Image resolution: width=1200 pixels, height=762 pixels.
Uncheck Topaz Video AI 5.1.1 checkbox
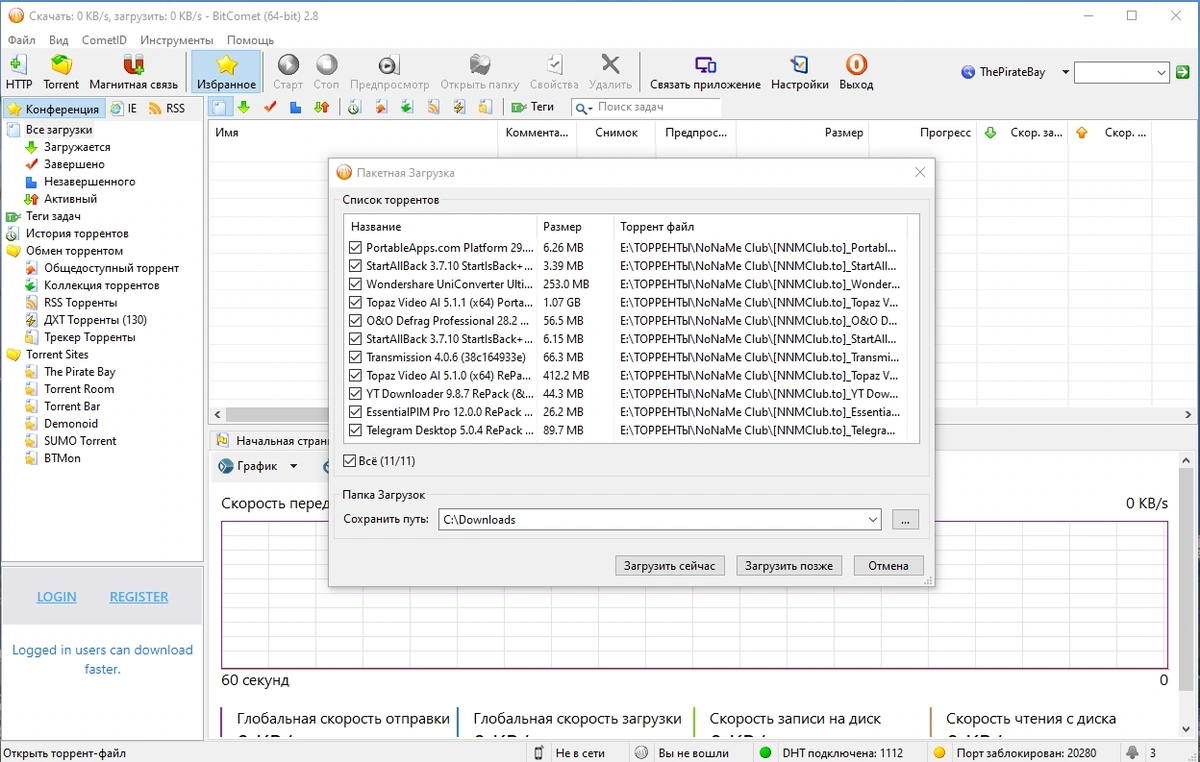(x=356, y=303)
